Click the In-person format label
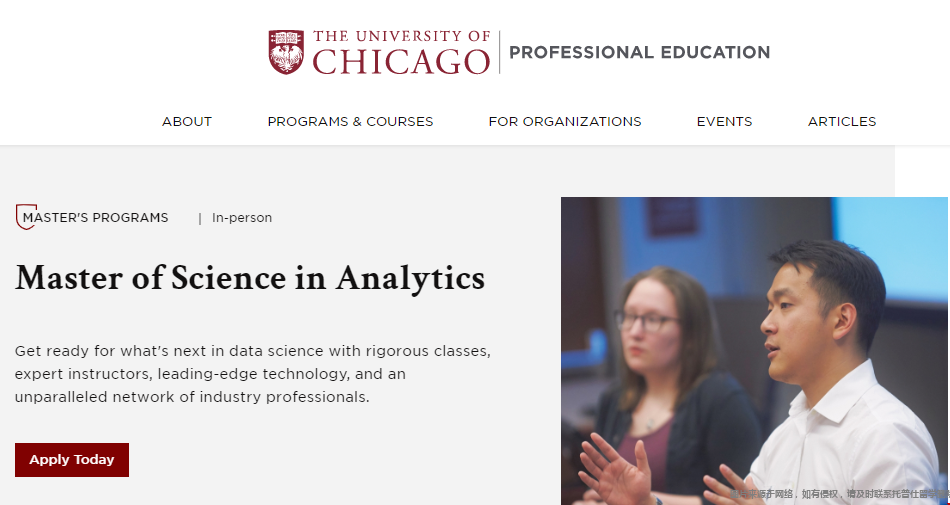Viewport: 950px width, 505px height. [242, 218]
